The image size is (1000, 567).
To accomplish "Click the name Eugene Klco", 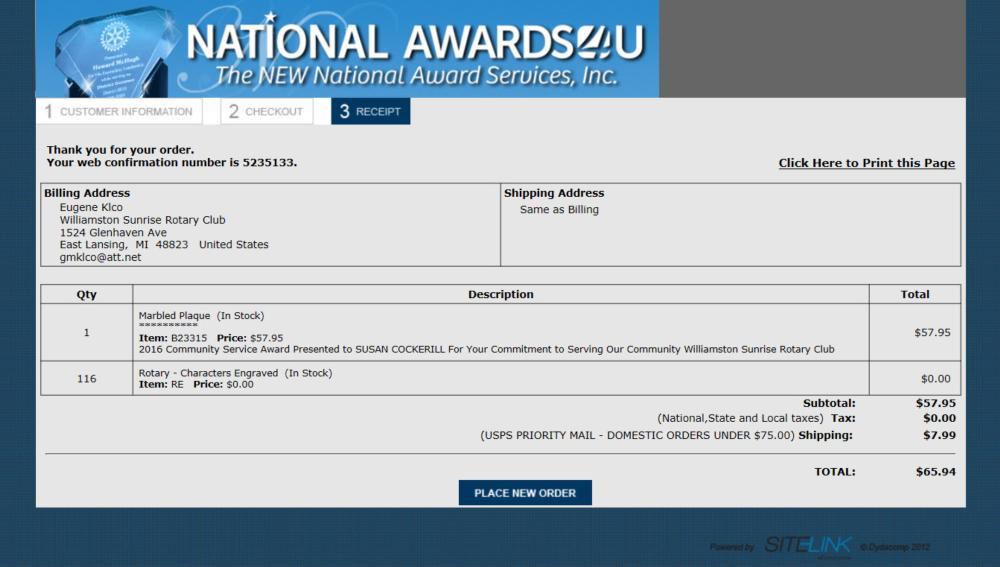I will pos(91,207).
